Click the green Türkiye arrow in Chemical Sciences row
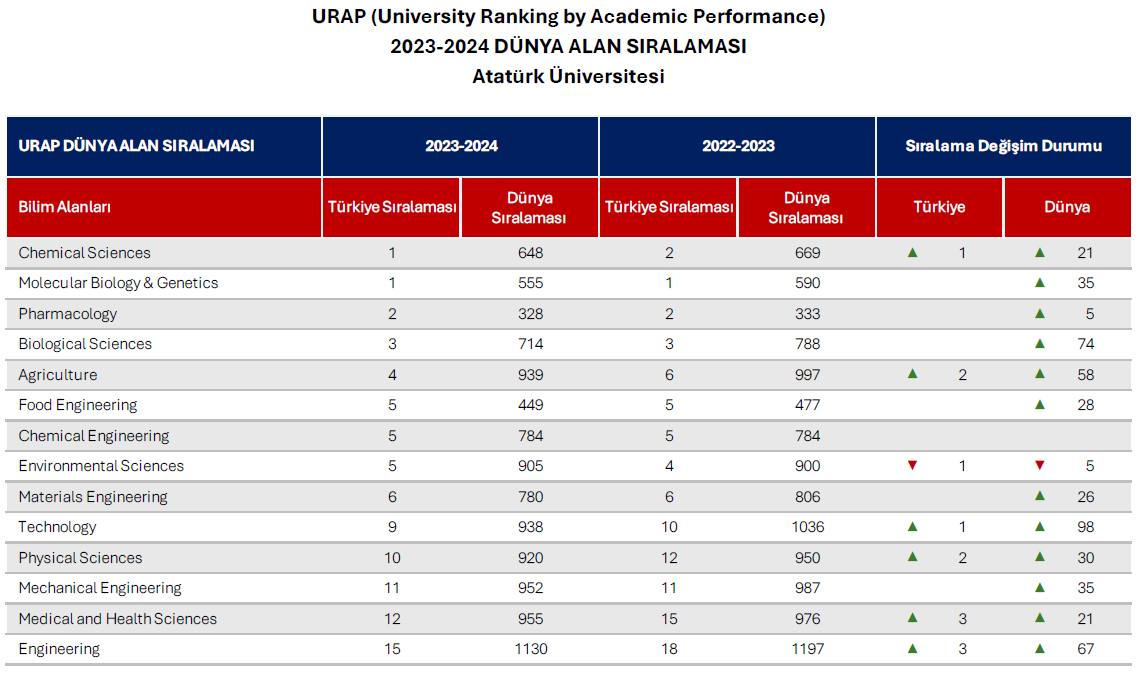The image size is (1140, 675). (912, 253)
